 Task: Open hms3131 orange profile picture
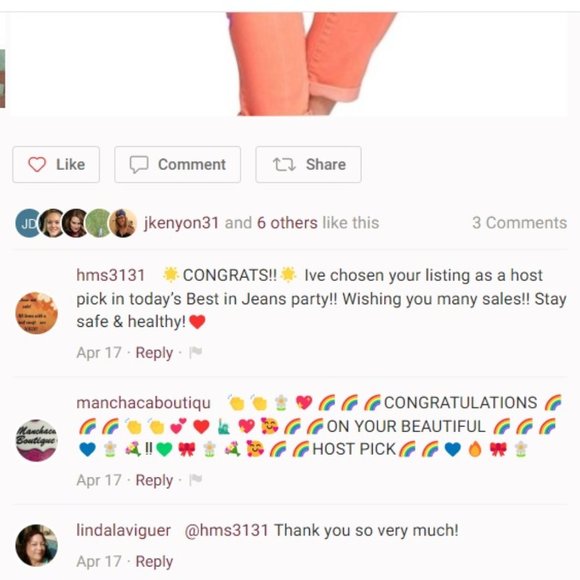(37, 313)
